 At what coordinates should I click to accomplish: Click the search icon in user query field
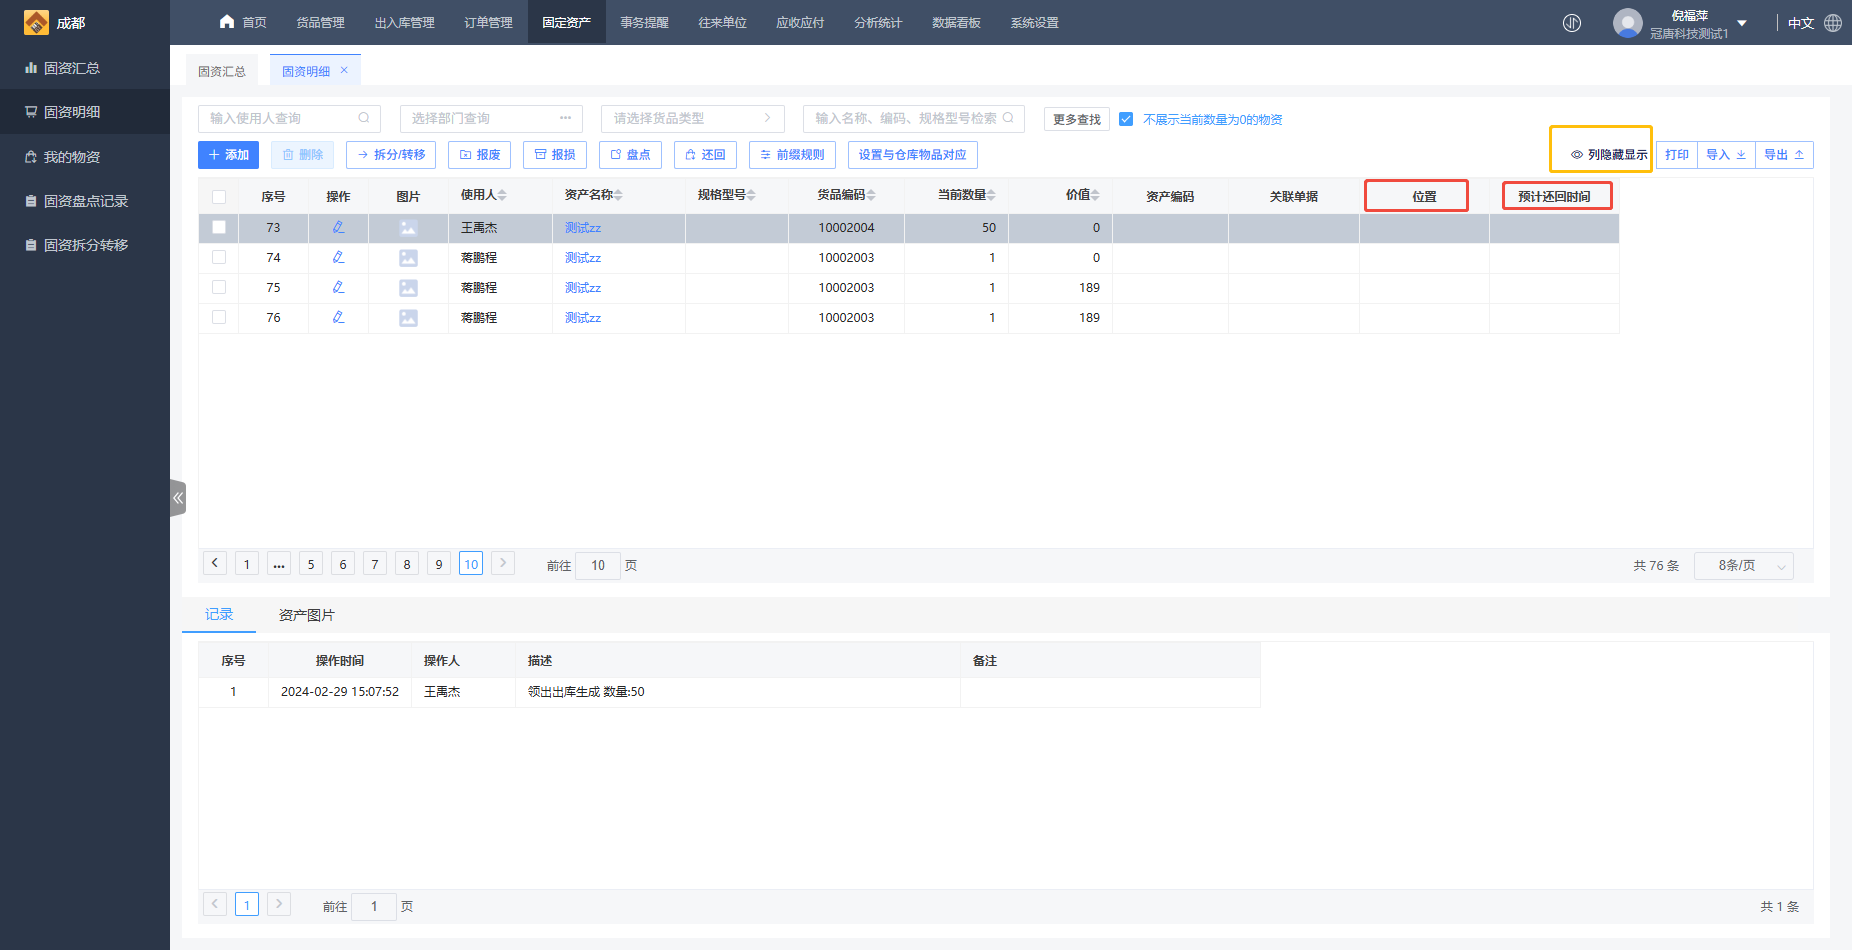tap(364, 118)
